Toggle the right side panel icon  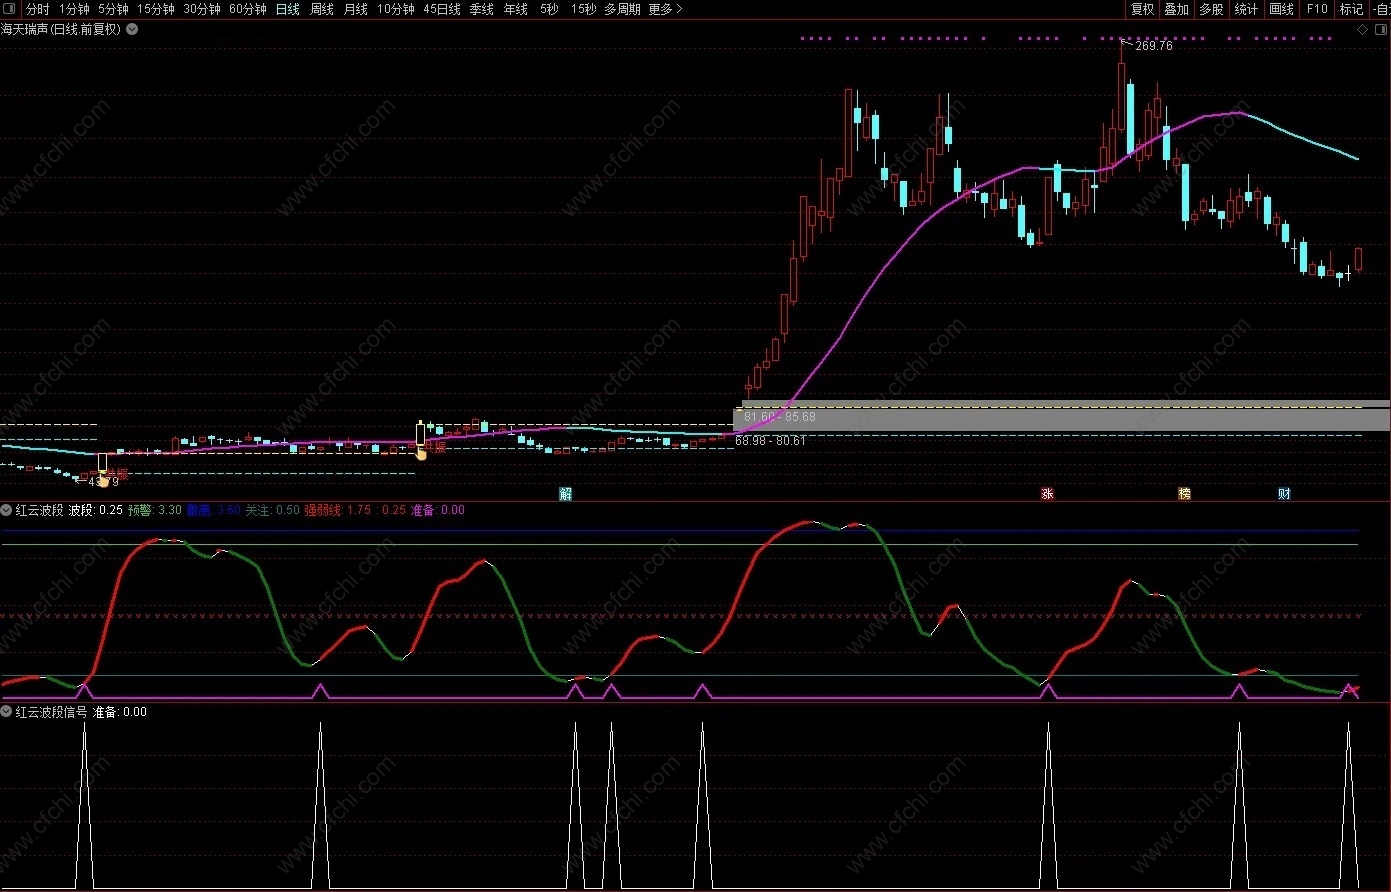point(1383,30)
